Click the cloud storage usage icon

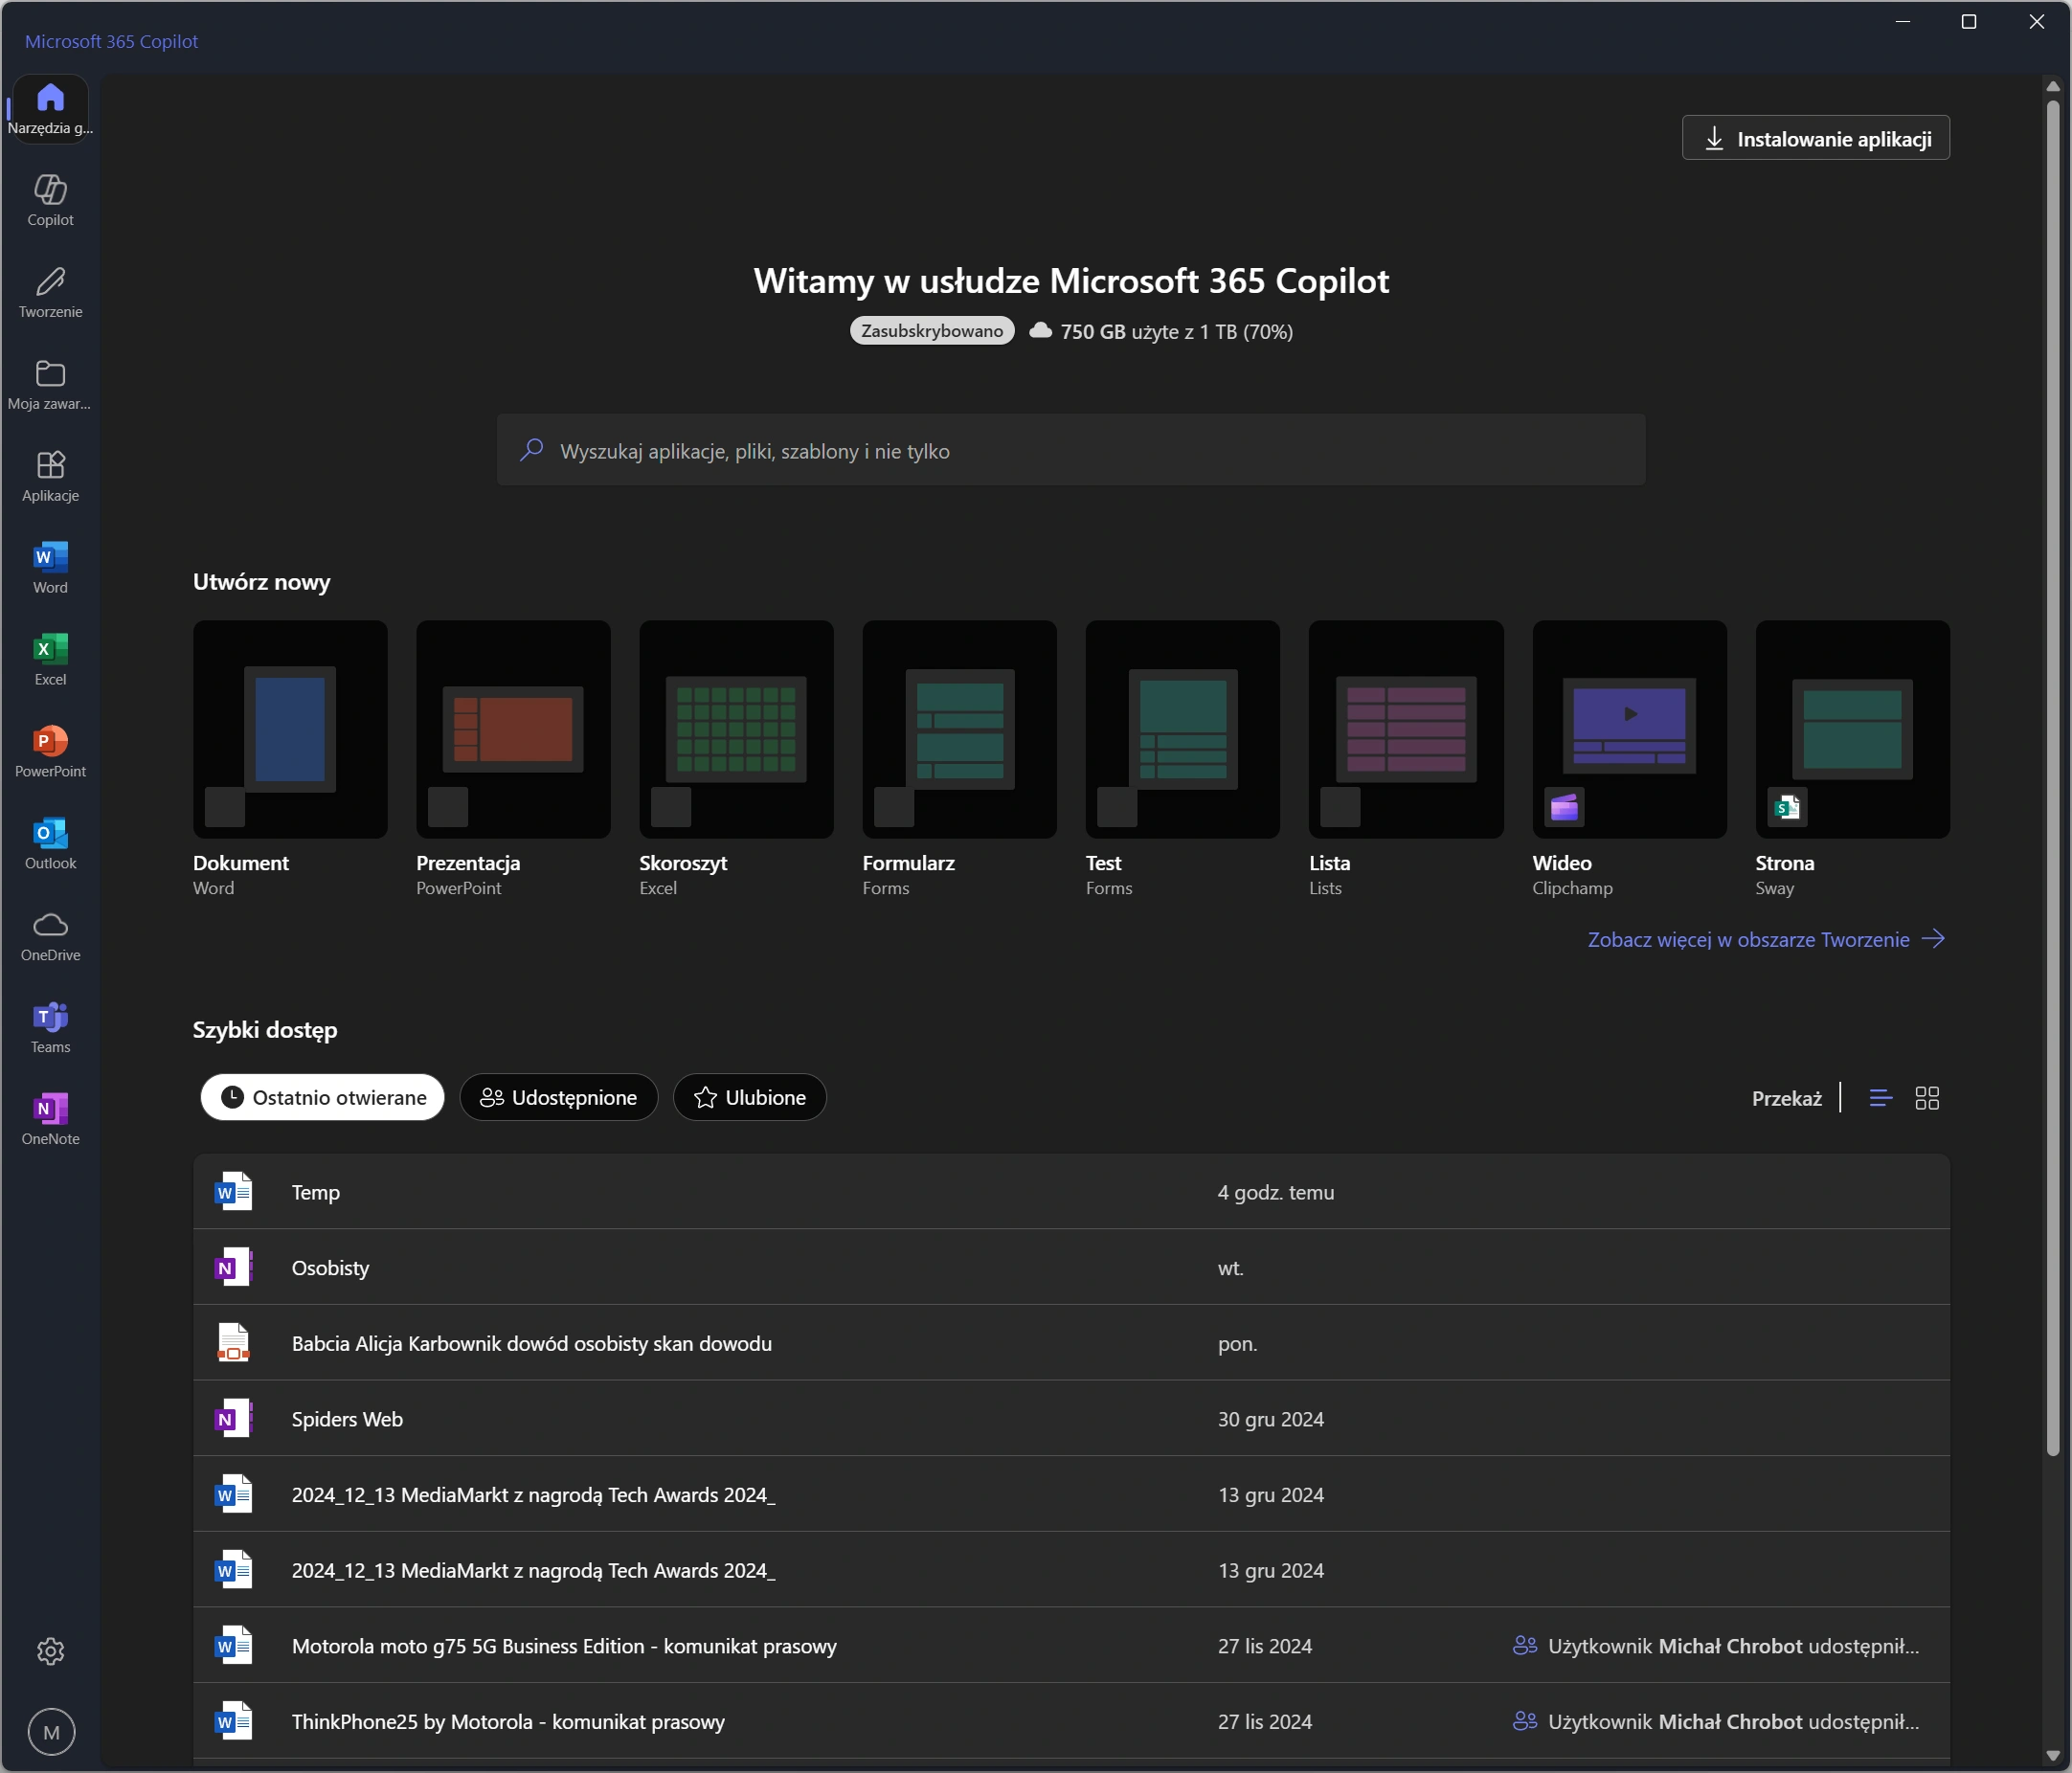[x=1040, y=331]
